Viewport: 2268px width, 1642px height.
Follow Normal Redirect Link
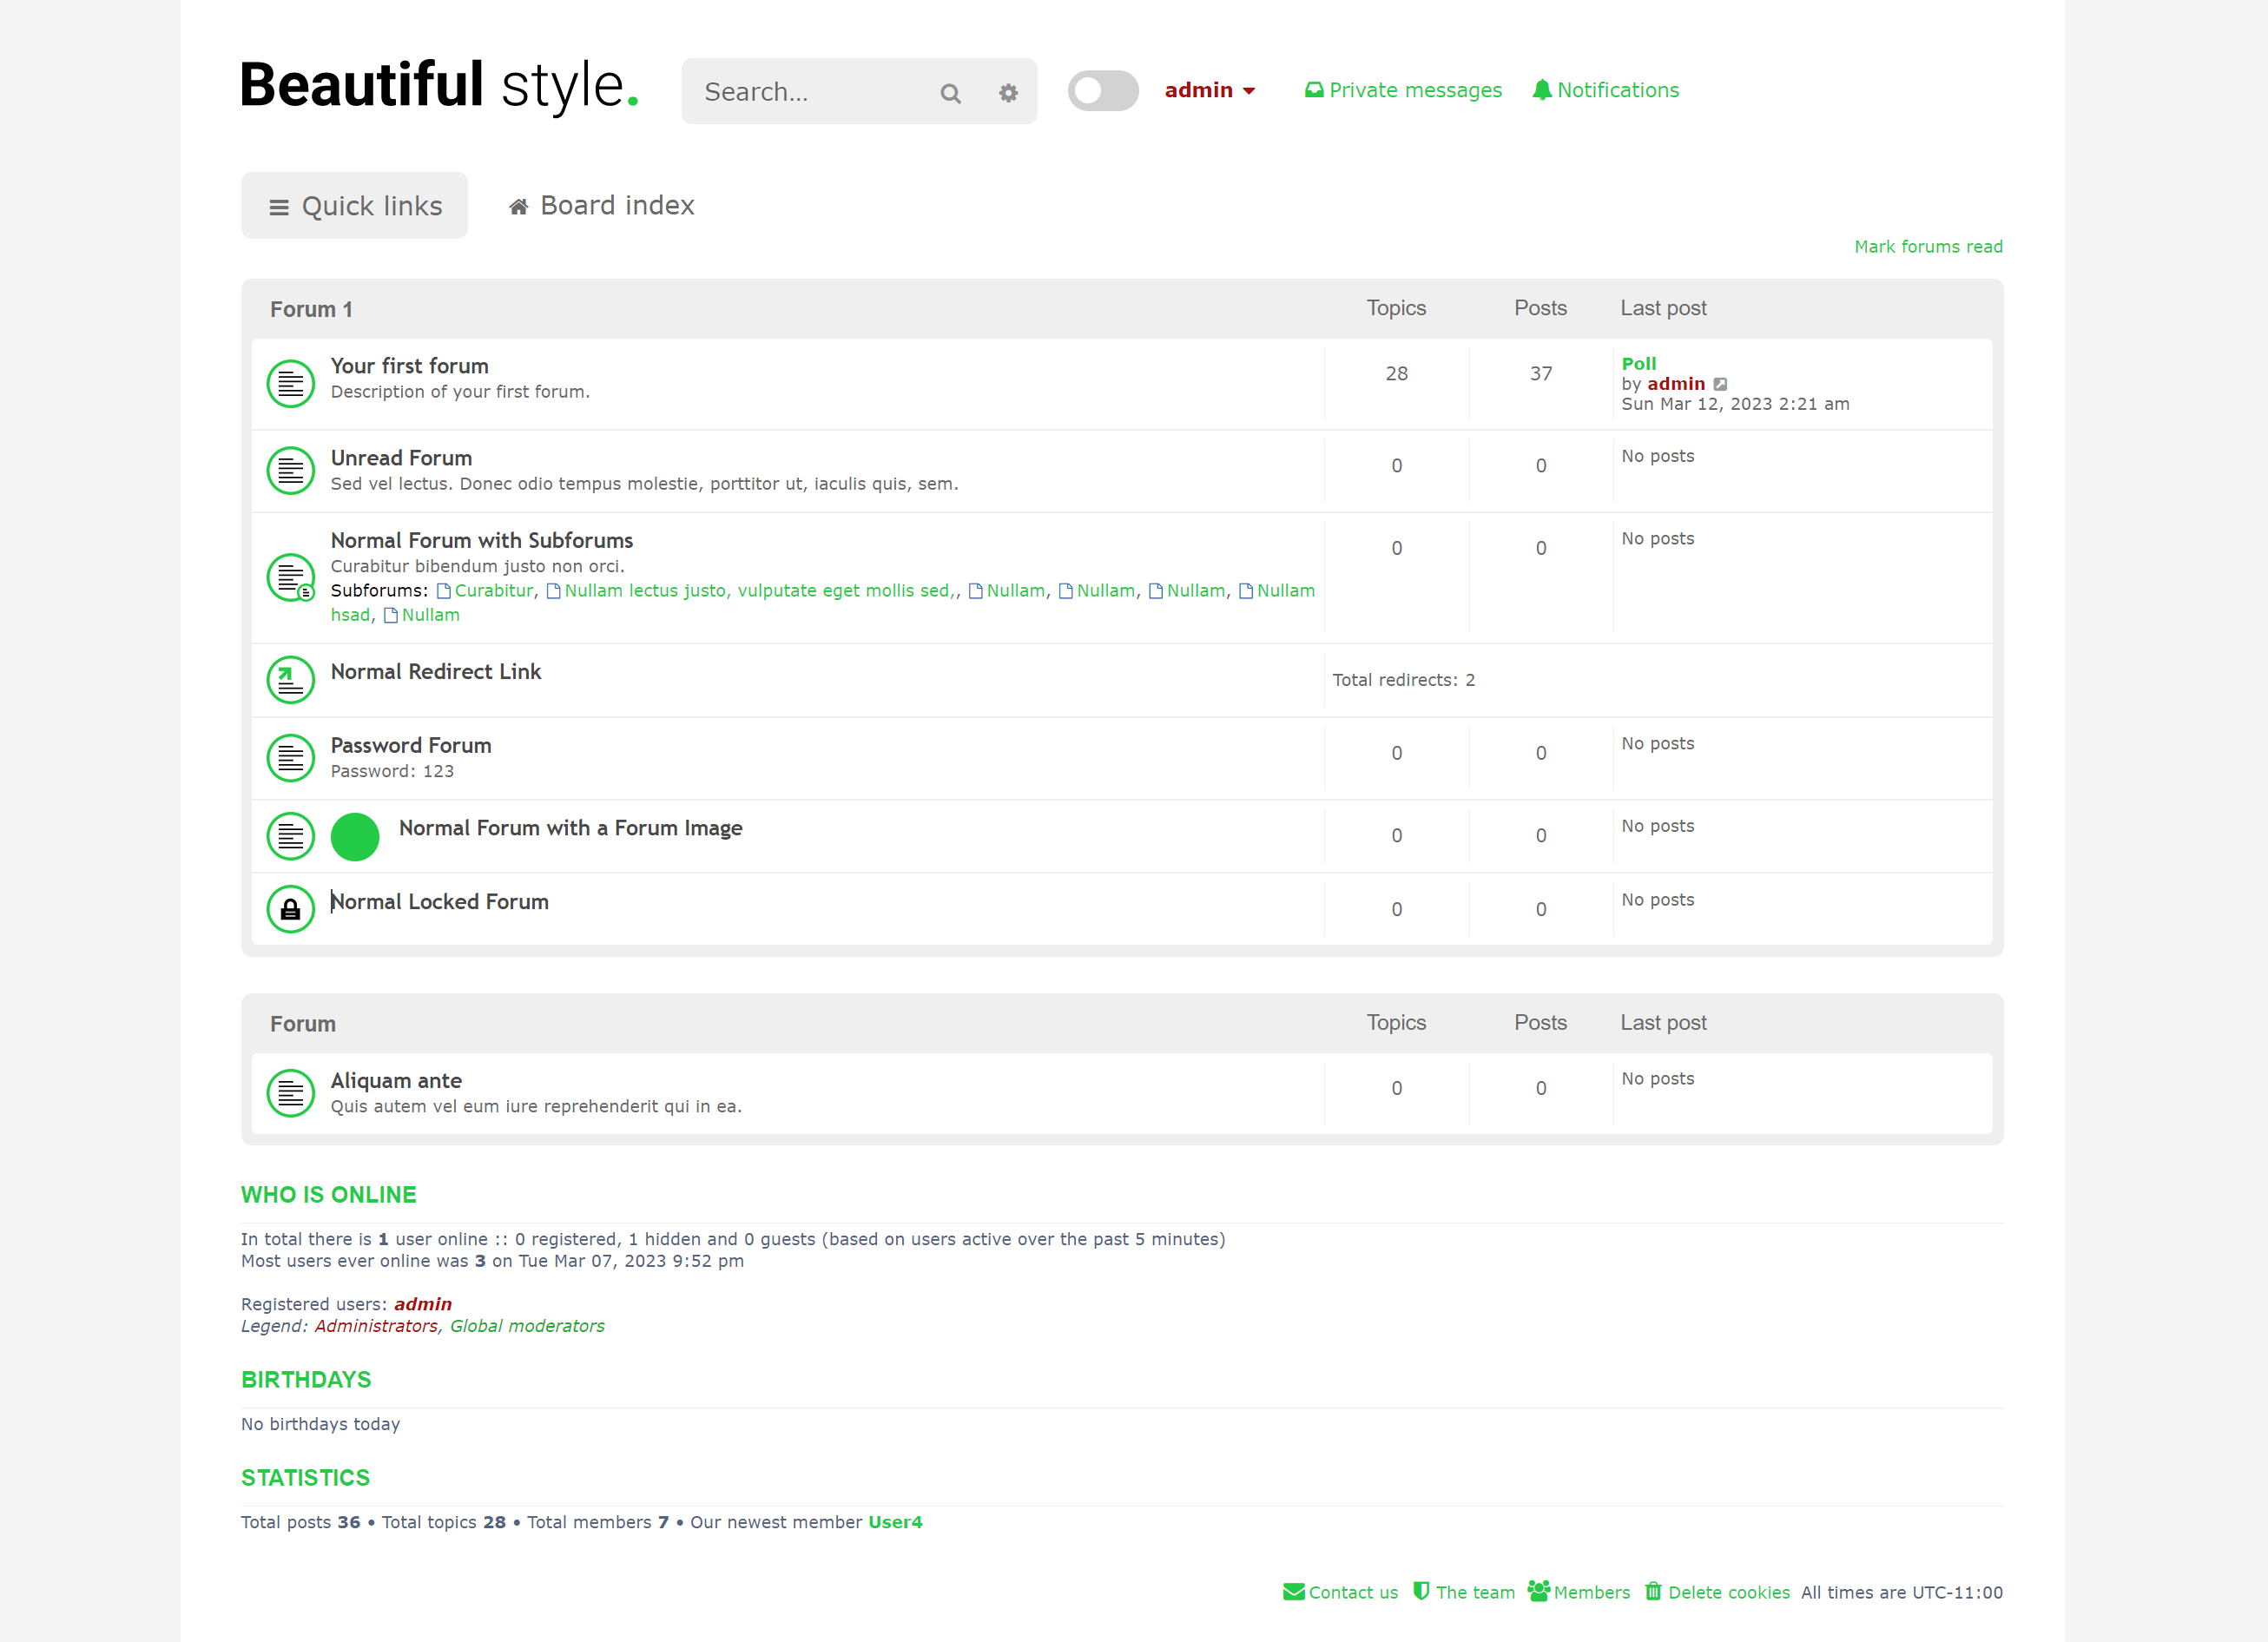436,672
